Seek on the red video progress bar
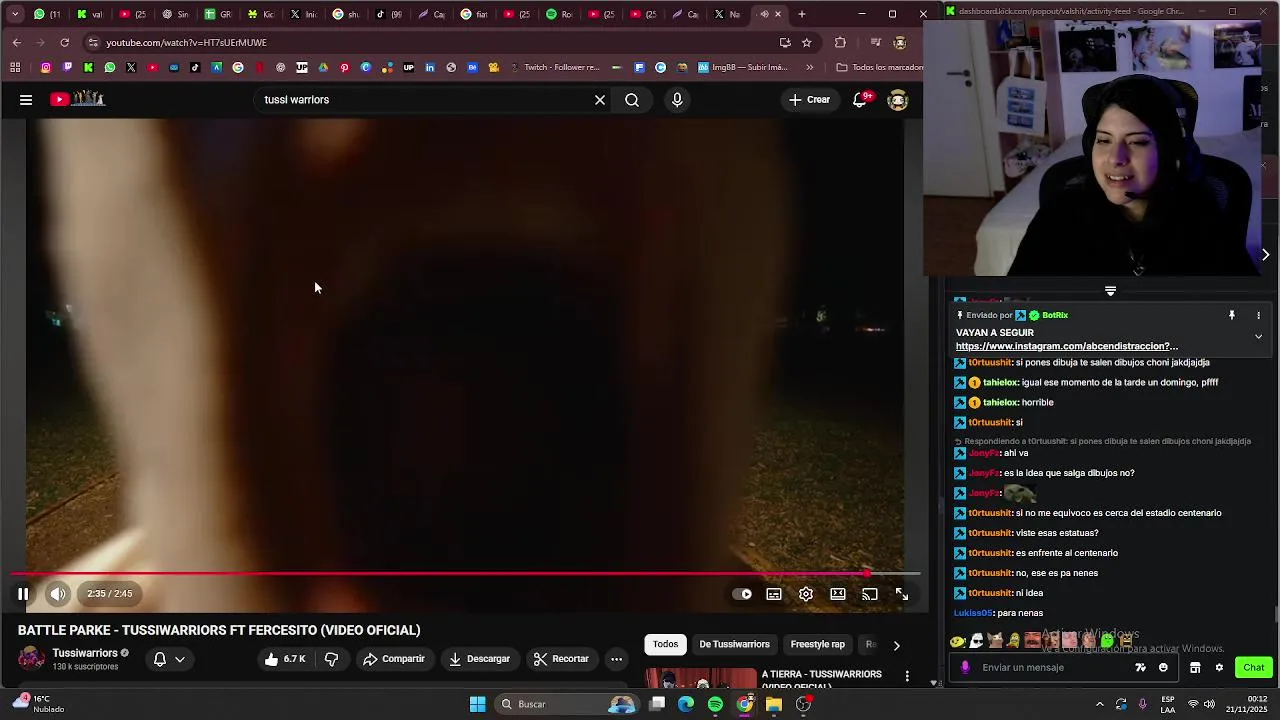This screenshot has height=720, width=1280. (465, 574)
